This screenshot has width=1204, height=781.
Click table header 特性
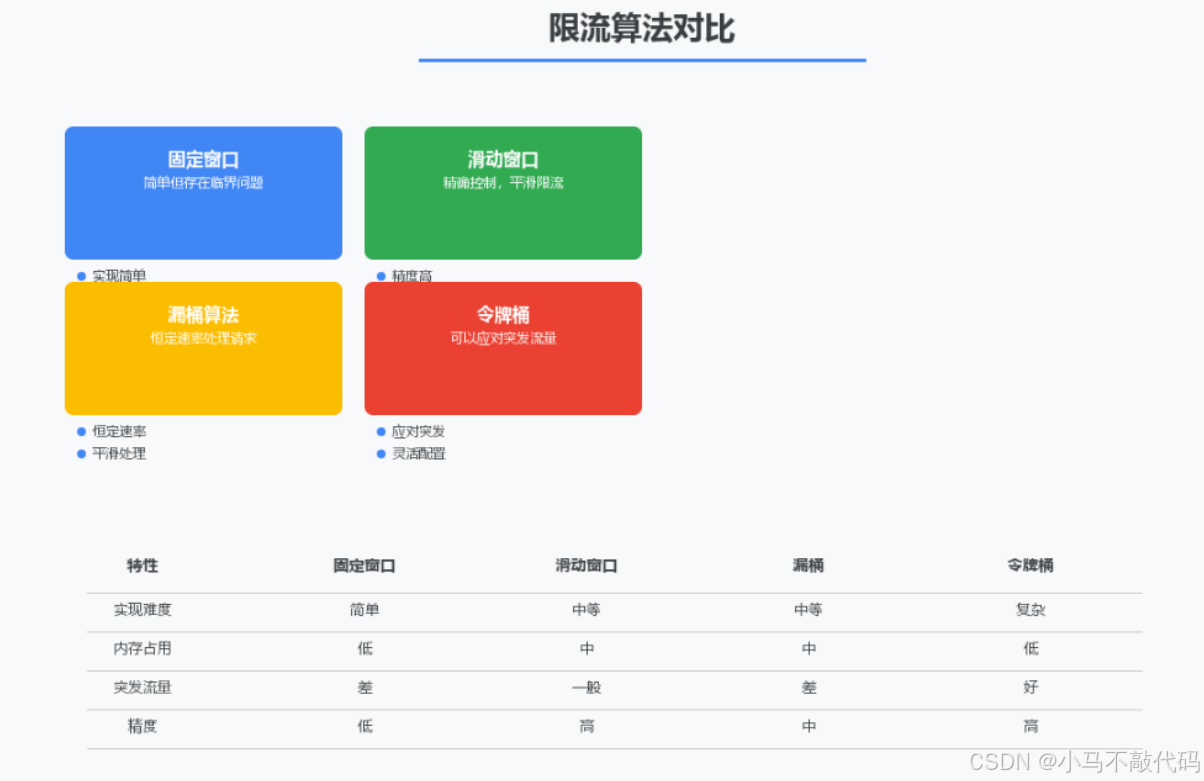pos(142,565)
